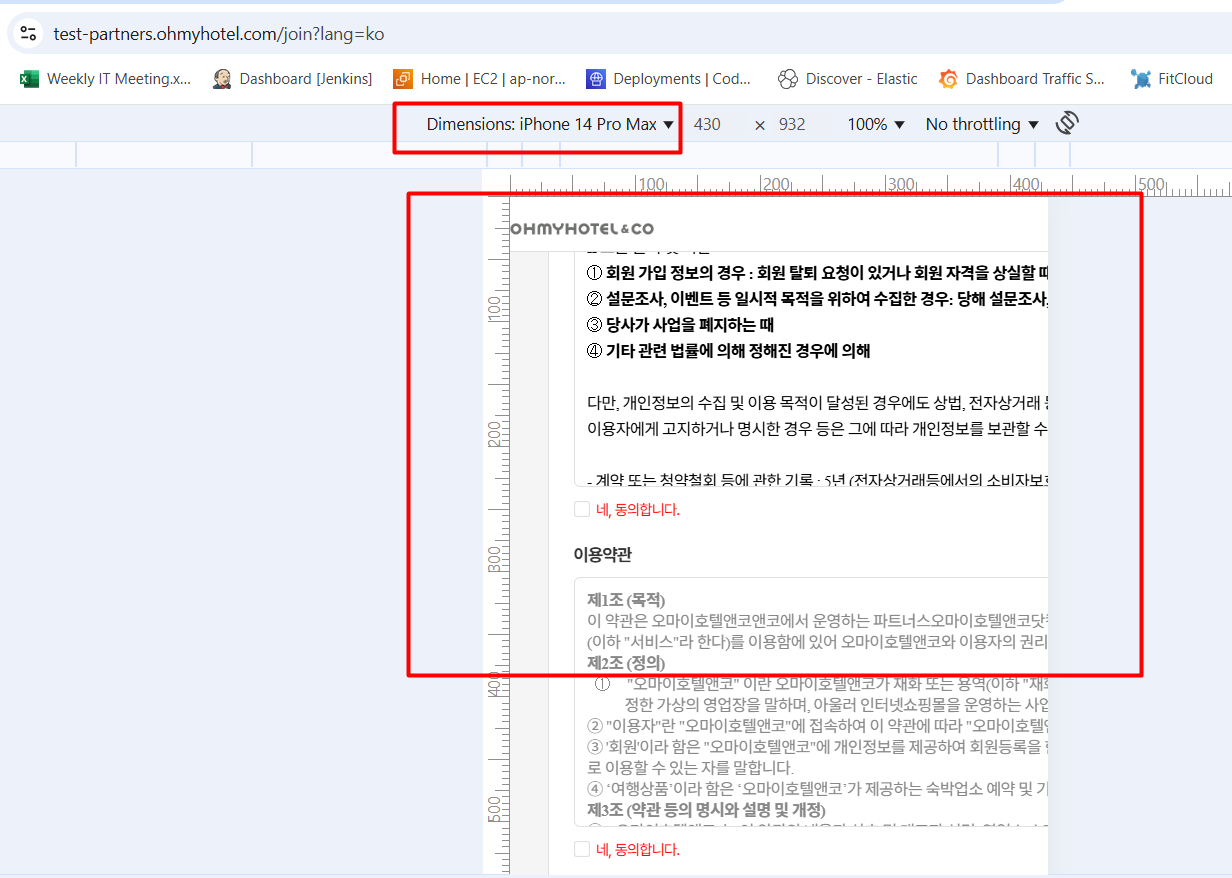Check the agree checkbox below the 이용약관 terms box
This screenshot has width=1232, height=878.
click(582, 850)
